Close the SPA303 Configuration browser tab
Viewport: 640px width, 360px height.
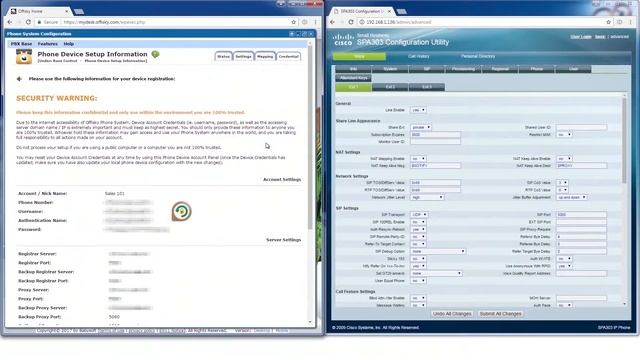[389, 11]
